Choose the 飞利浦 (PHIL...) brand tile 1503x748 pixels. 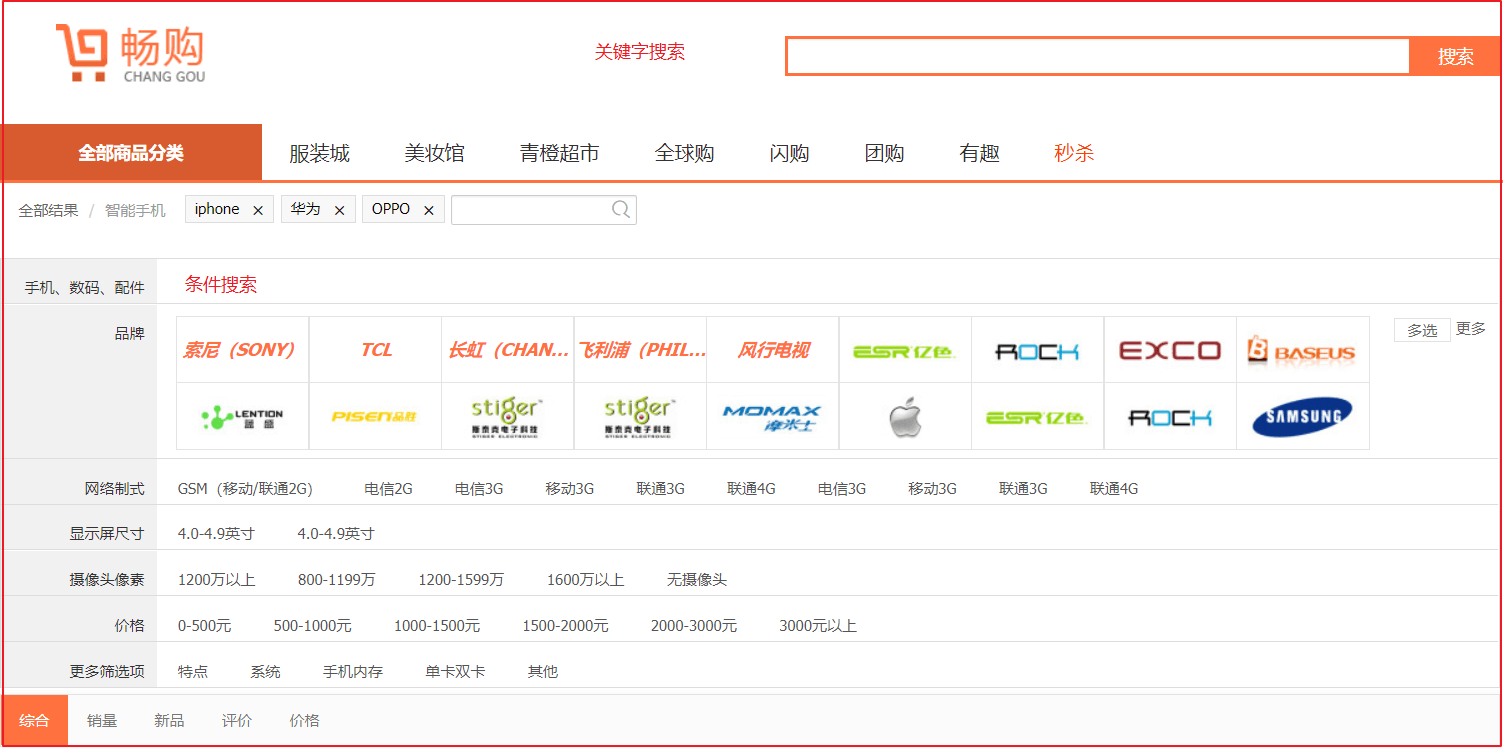[x=640, y=350]
